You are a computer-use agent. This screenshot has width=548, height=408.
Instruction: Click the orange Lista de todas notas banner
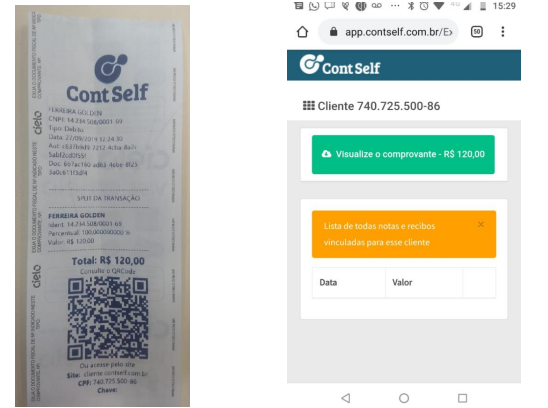coord(404,234)
